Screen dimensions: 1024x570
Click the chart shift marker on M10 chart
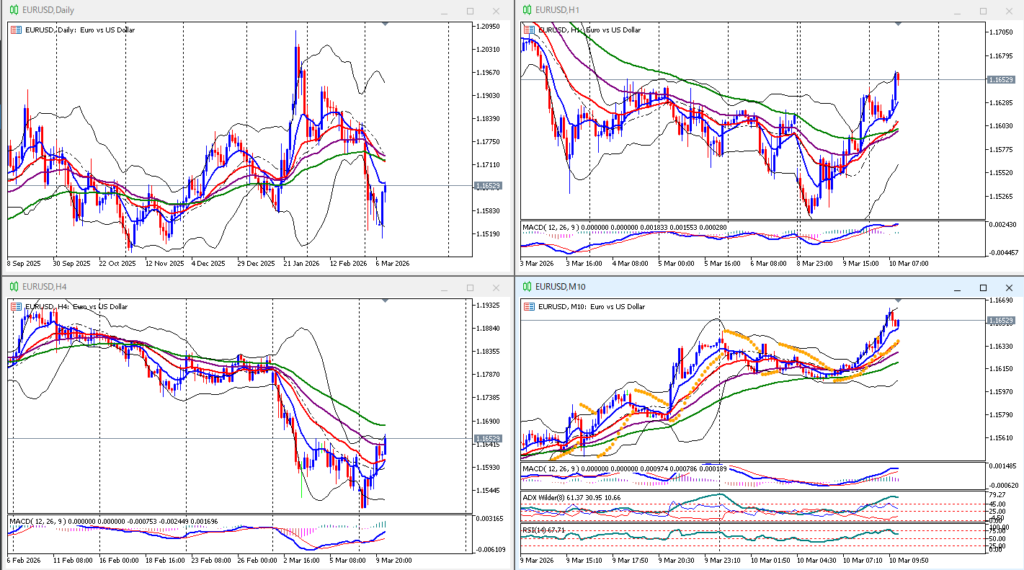coord(897,300)
